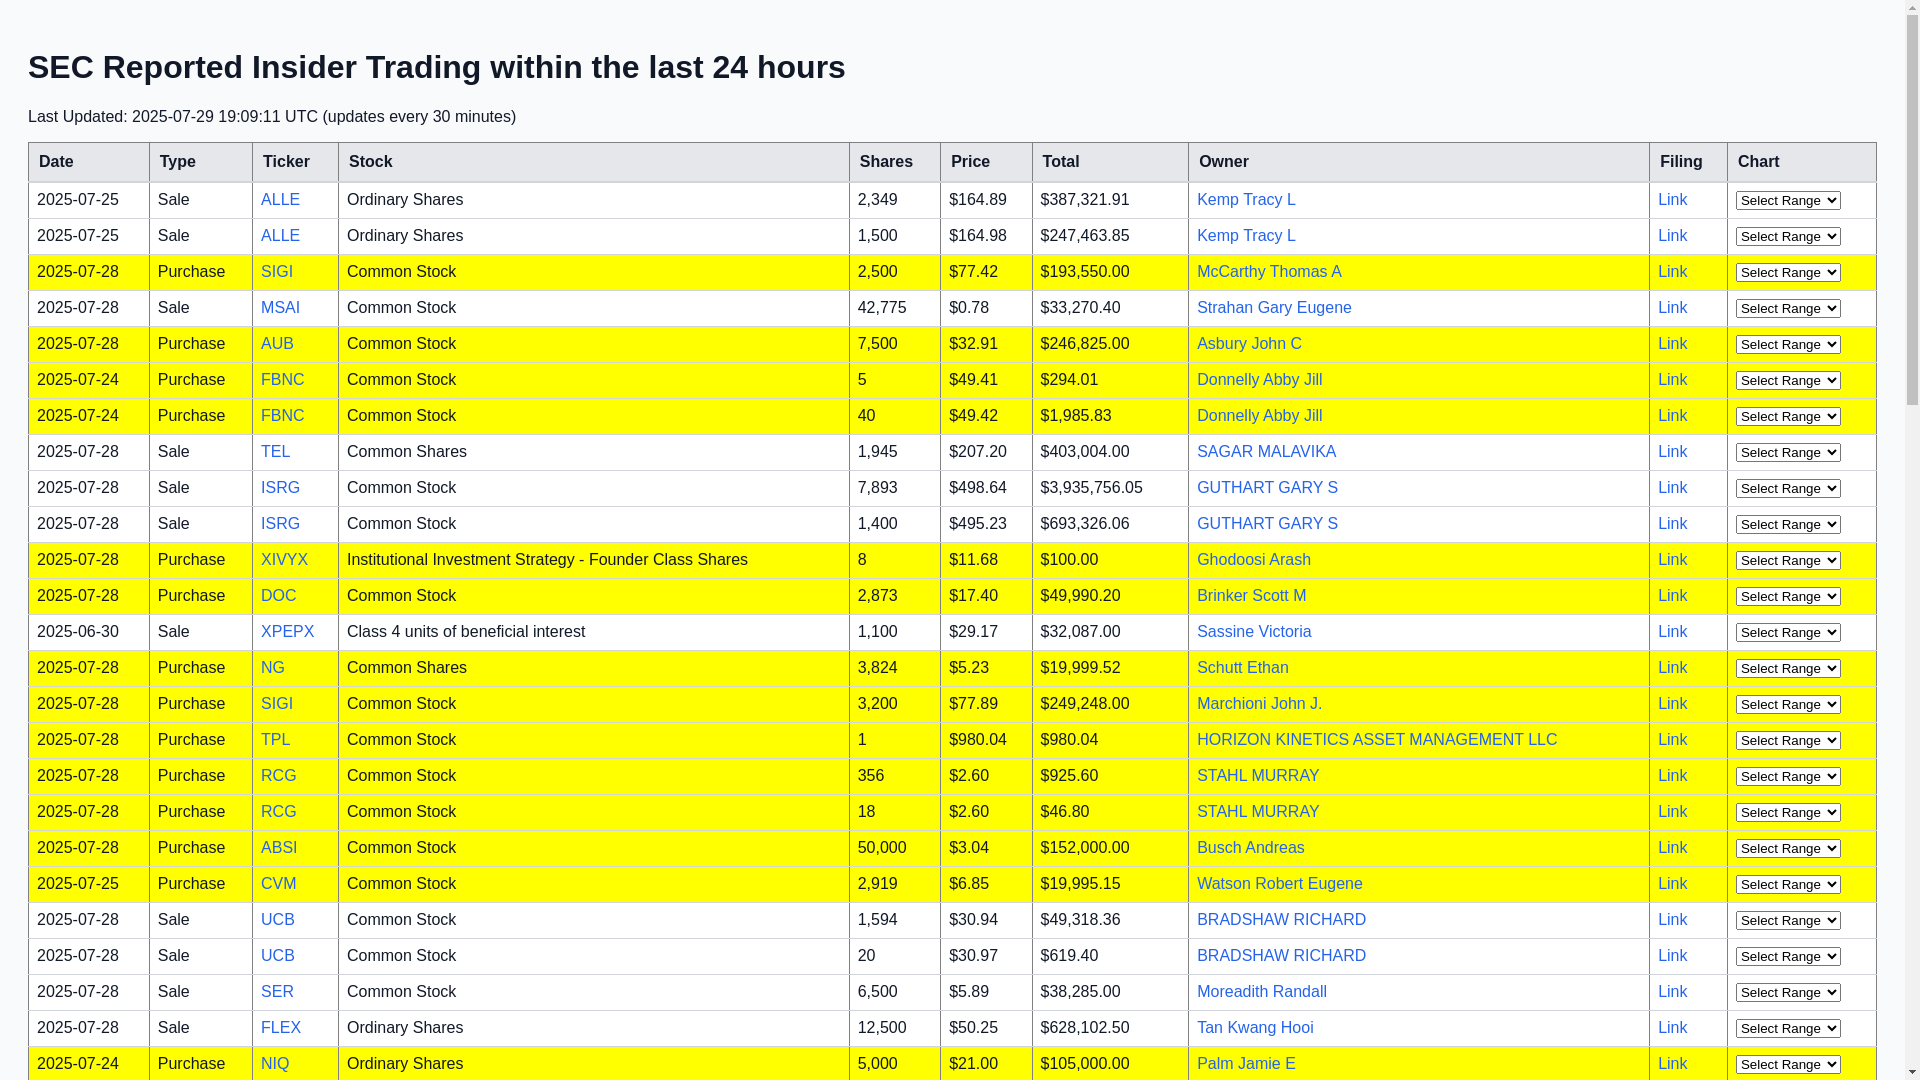The image size is (1920, 1080).
Task: Open the XIVYX ticker link
Action: 284,560
